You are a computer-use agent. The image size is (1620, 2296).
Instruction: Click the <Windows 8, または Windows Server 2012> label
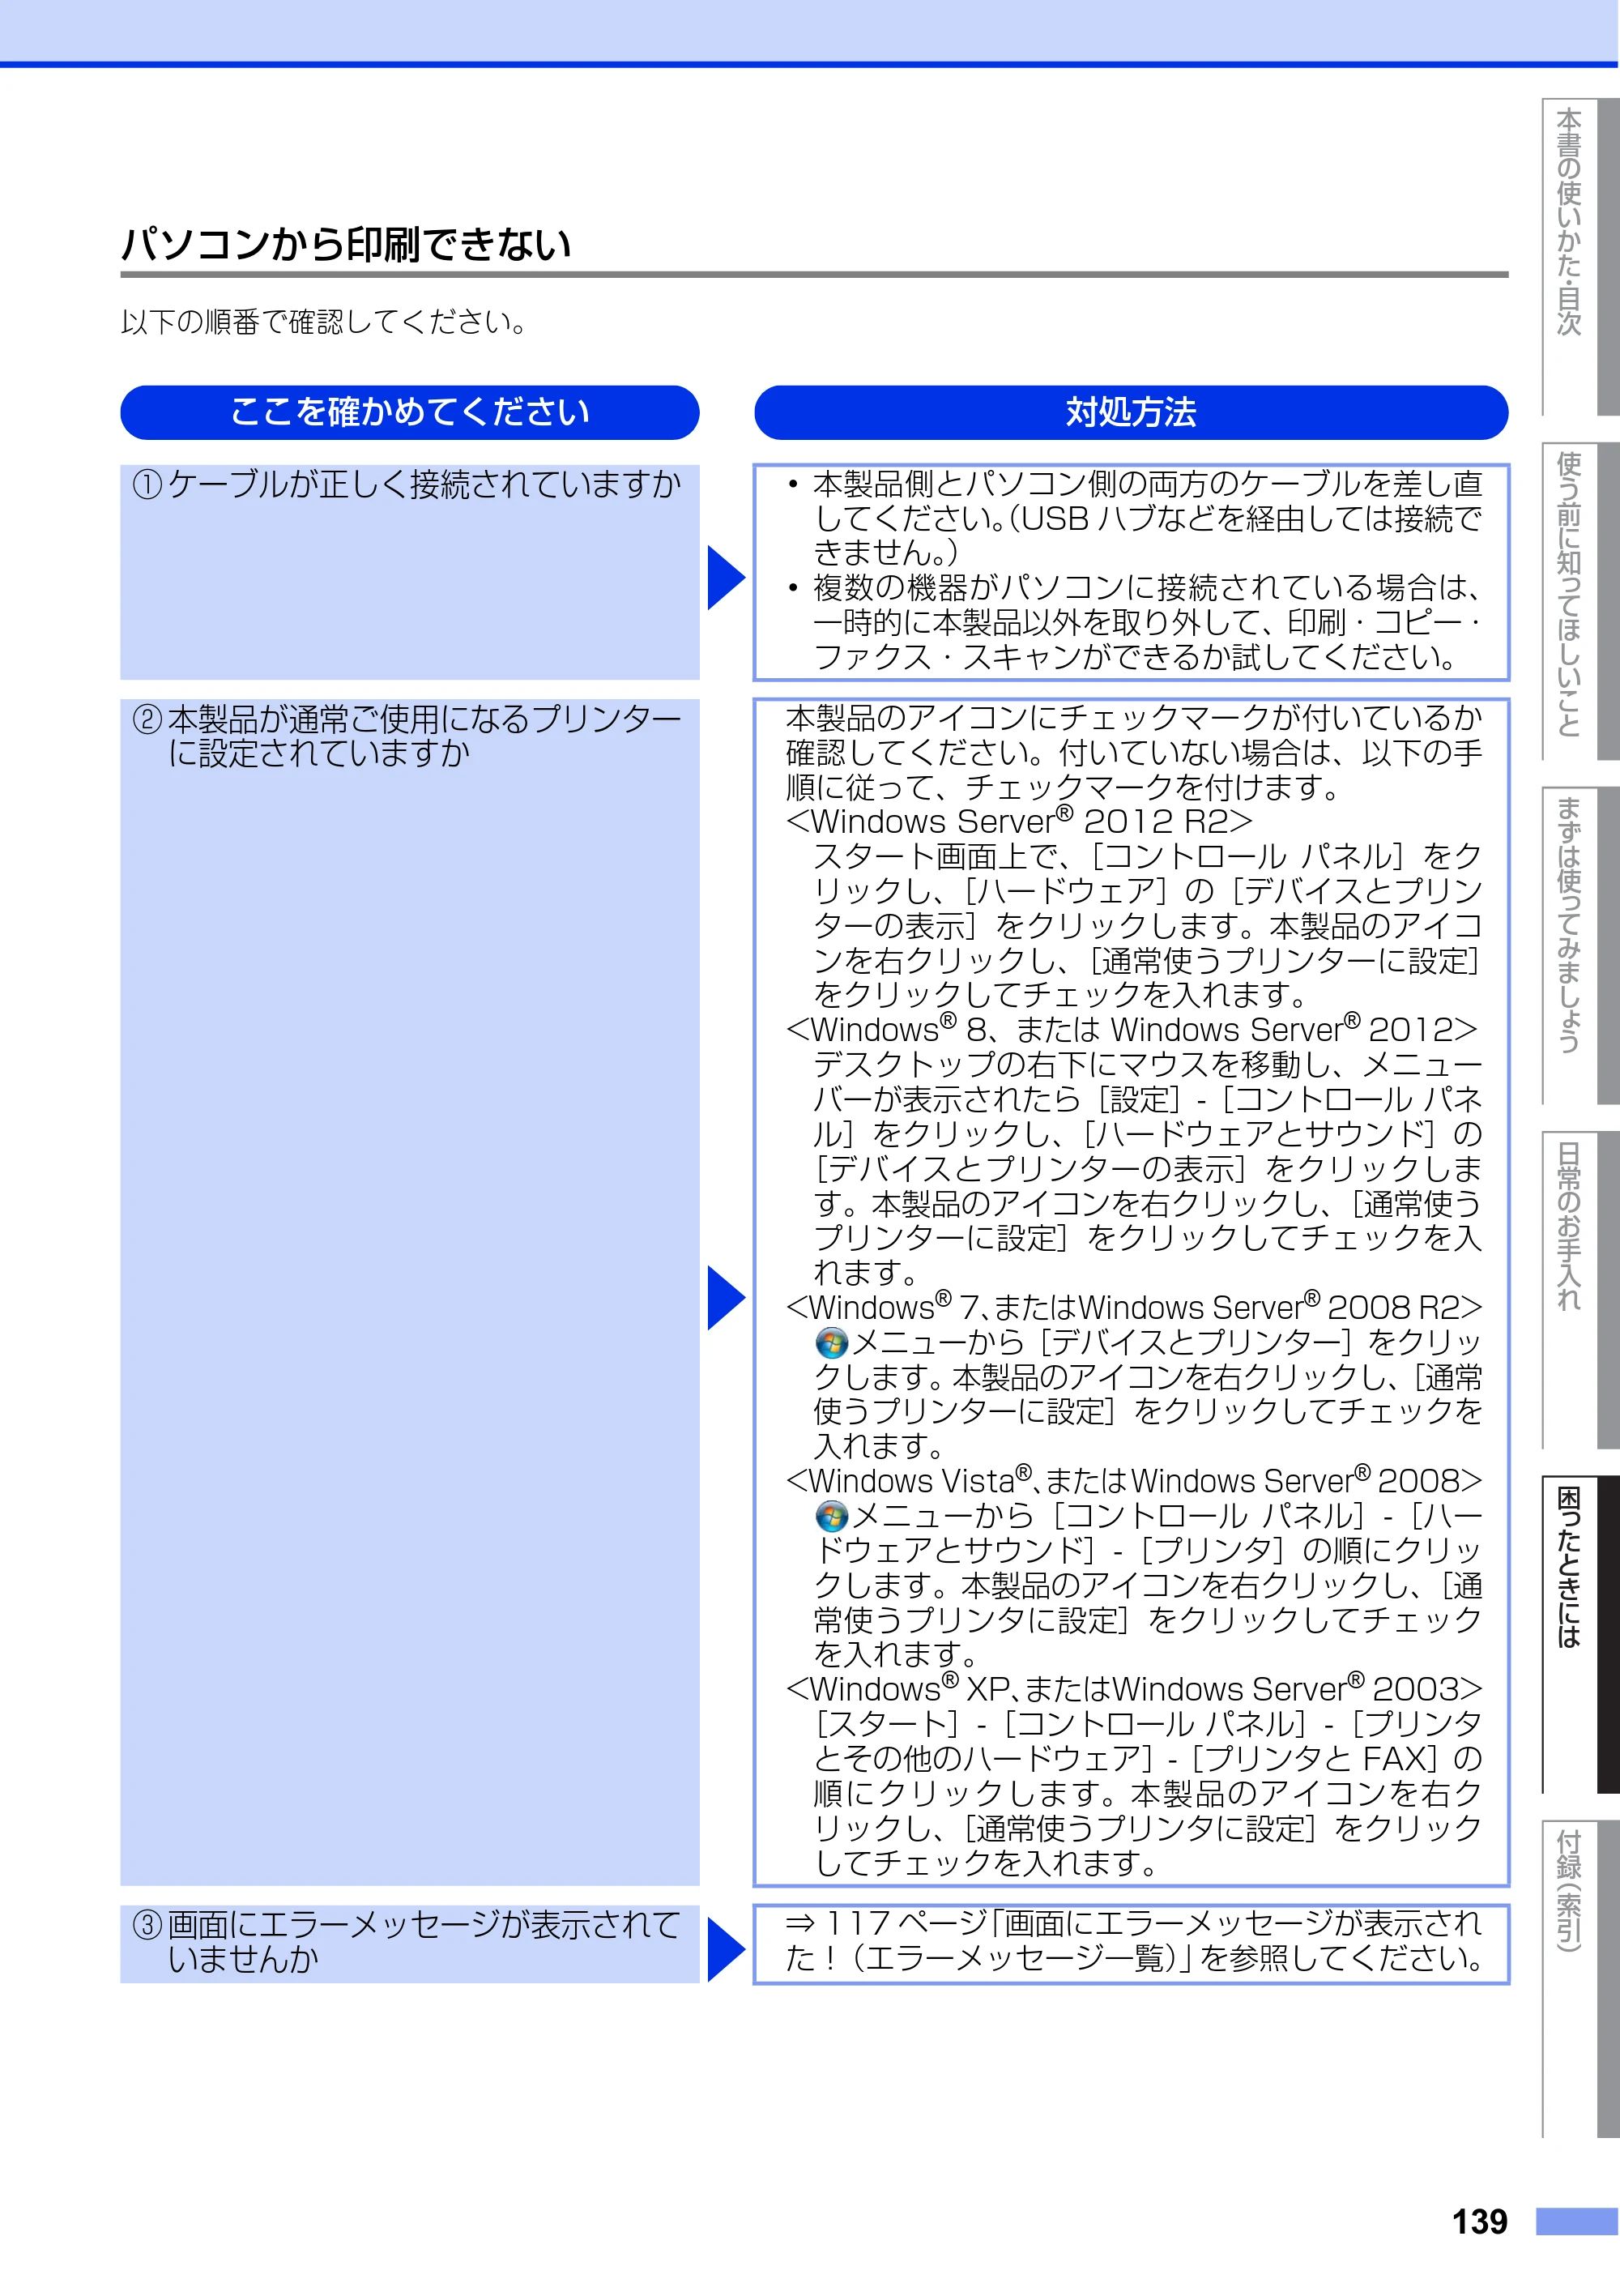click(1132, 1029)
